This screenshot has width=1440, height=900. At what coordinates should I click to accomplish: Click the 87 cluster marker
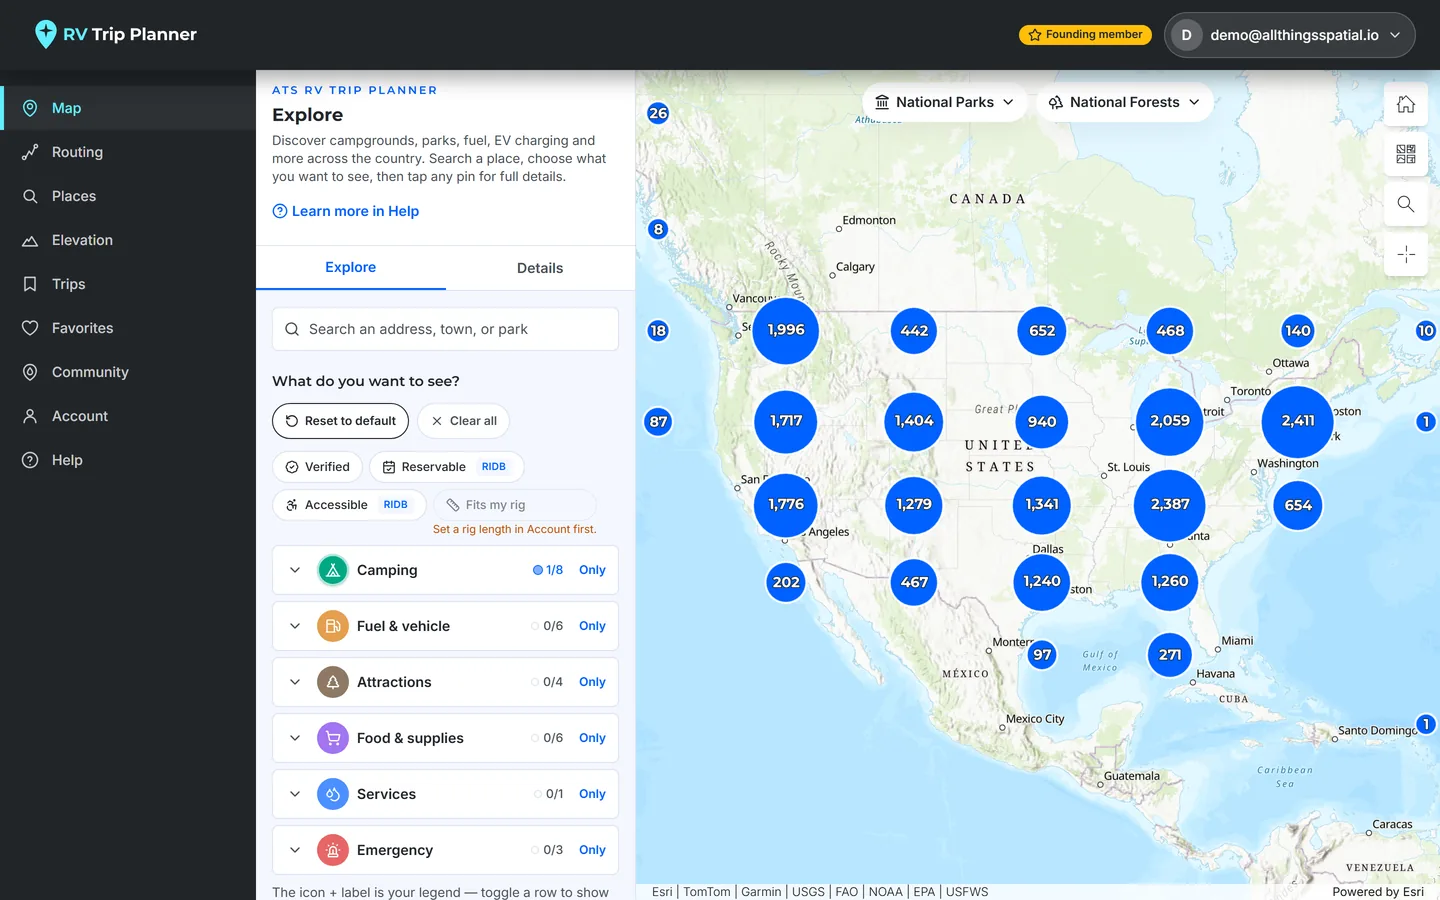coord(658,422)
